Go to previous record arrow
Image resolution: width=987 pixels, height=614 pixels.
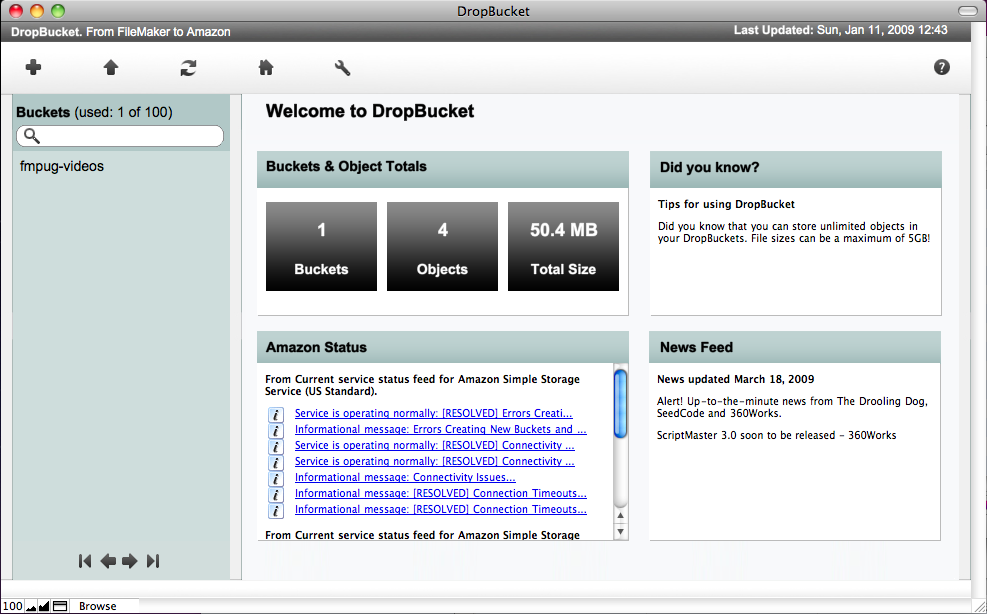(x=108, y=561)
